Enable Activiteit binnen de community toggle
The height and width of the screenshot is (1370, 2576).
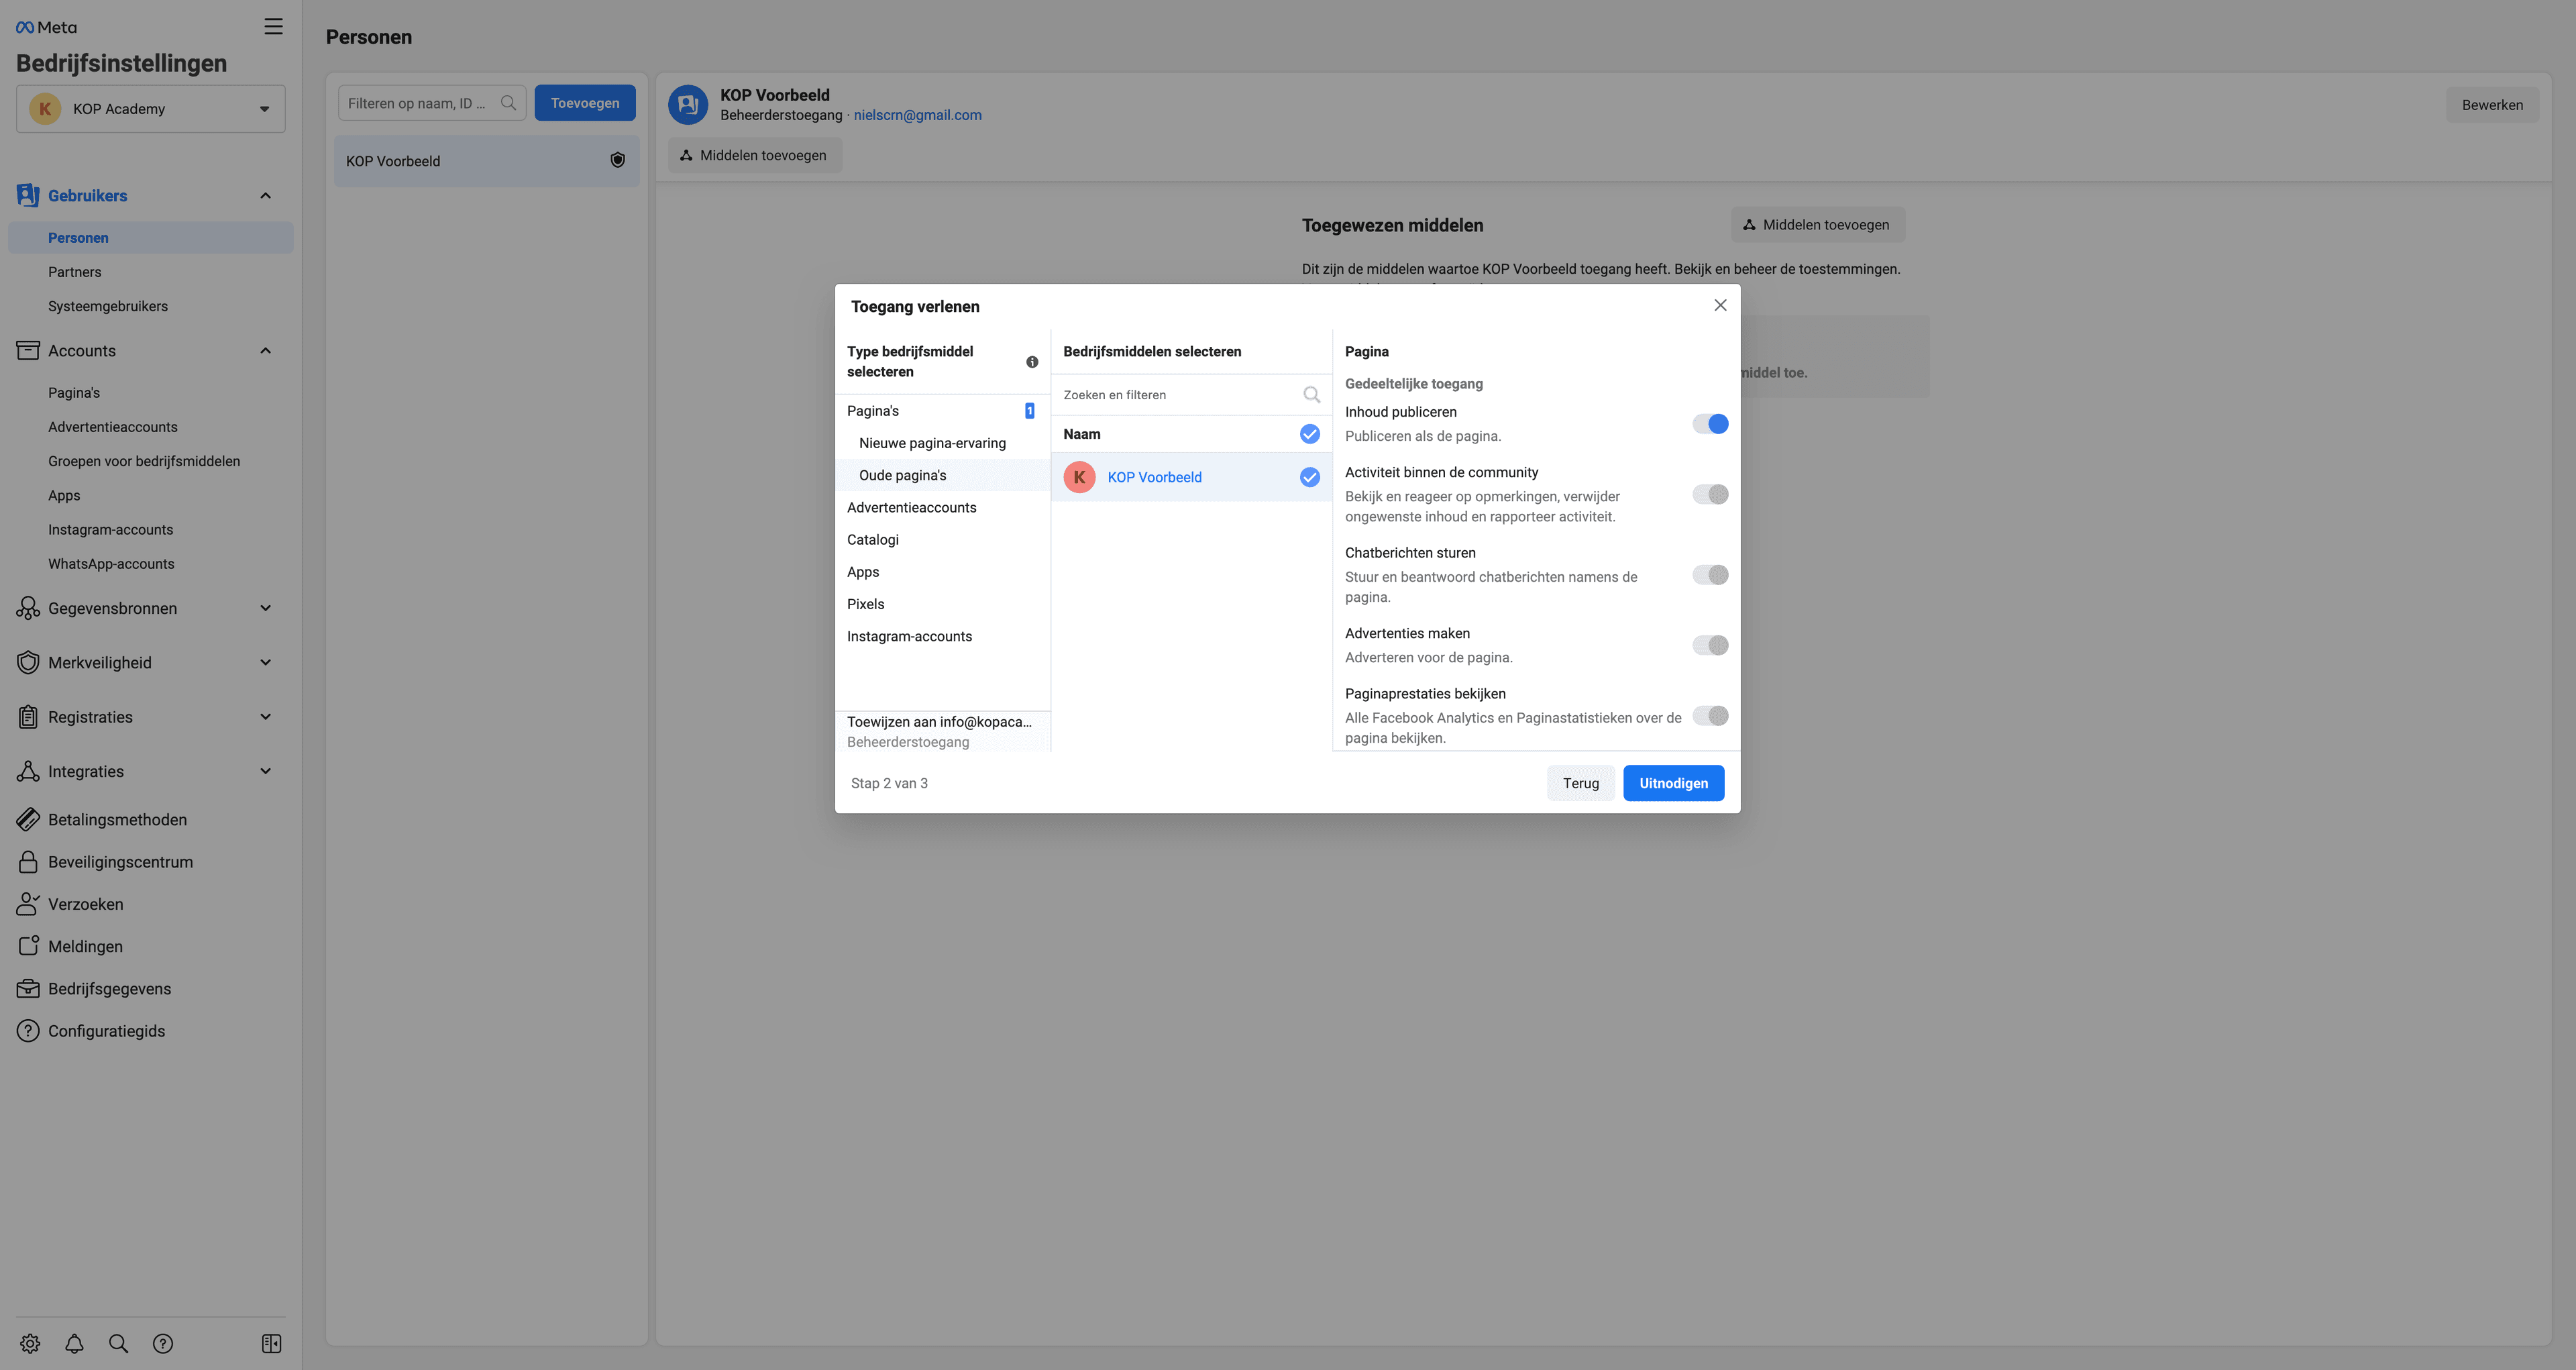tap(1710, 494)
